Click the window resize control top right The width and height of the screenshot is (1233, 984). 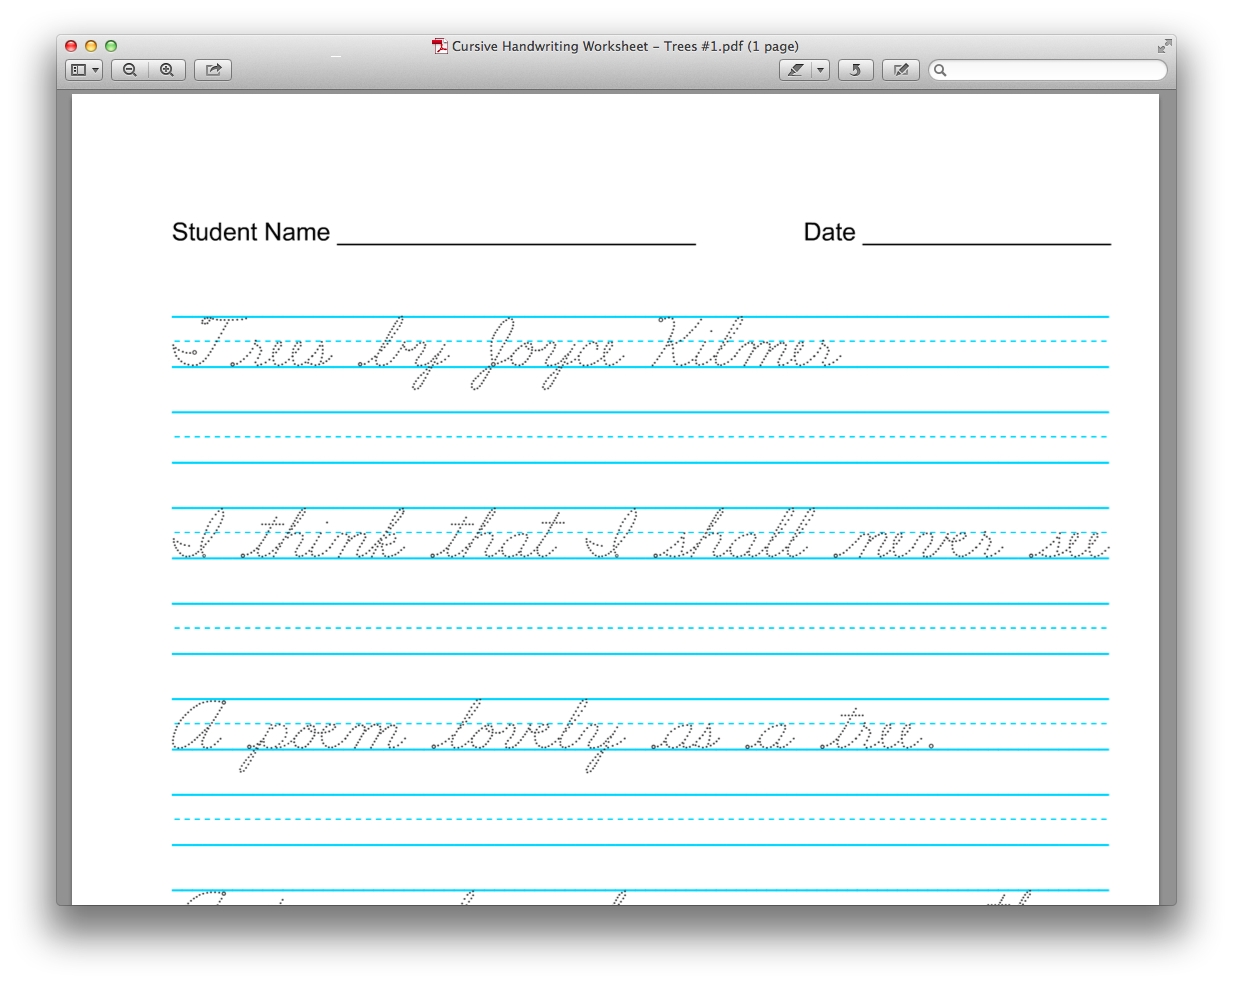[x=1165, y=45]
